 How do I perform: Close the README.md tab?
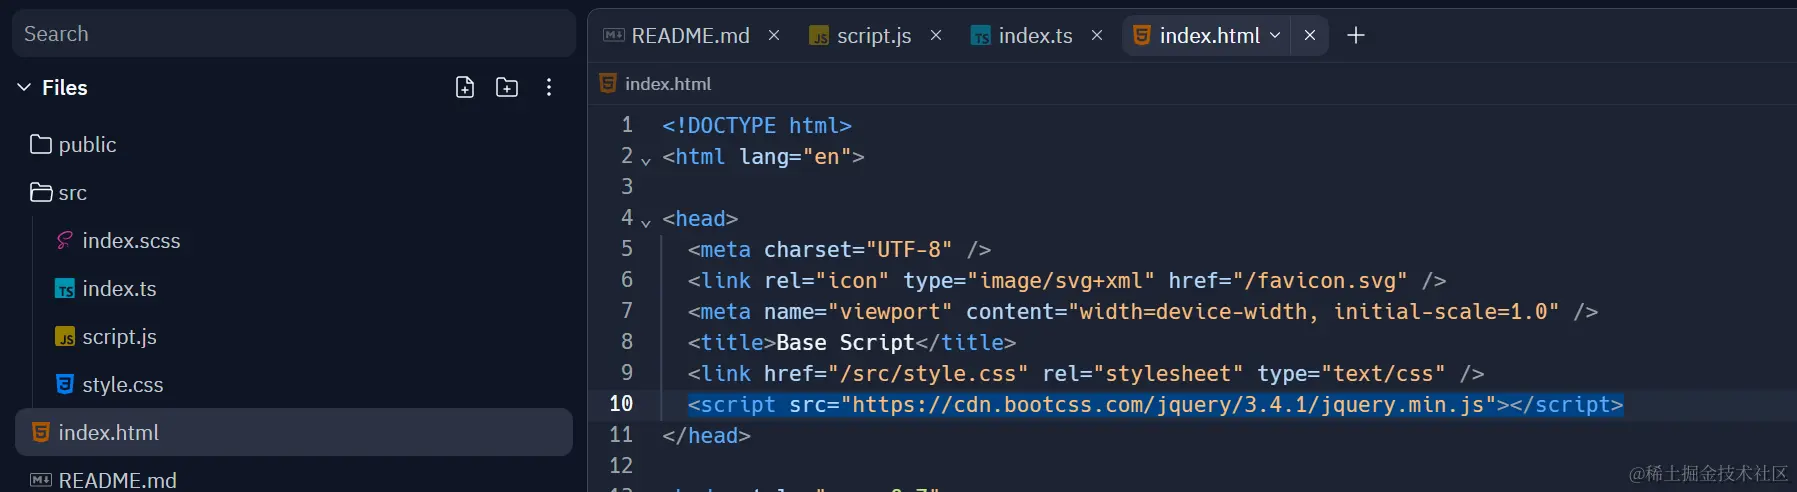(x=774, y=35)
